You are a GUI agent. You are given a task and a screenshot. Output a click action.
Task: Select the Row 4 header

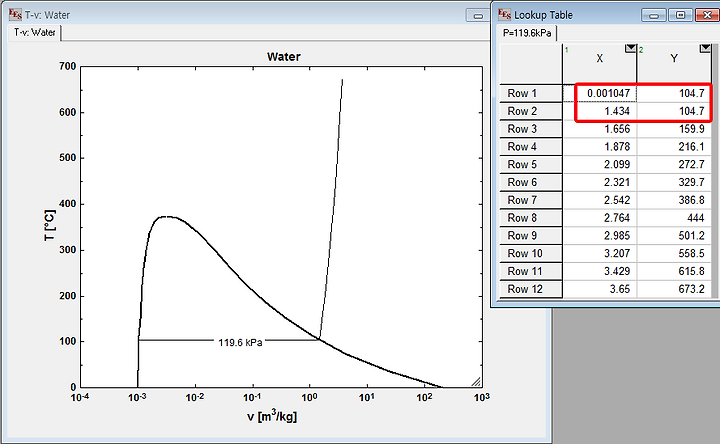pyautogui.click(x=531, y=147)
